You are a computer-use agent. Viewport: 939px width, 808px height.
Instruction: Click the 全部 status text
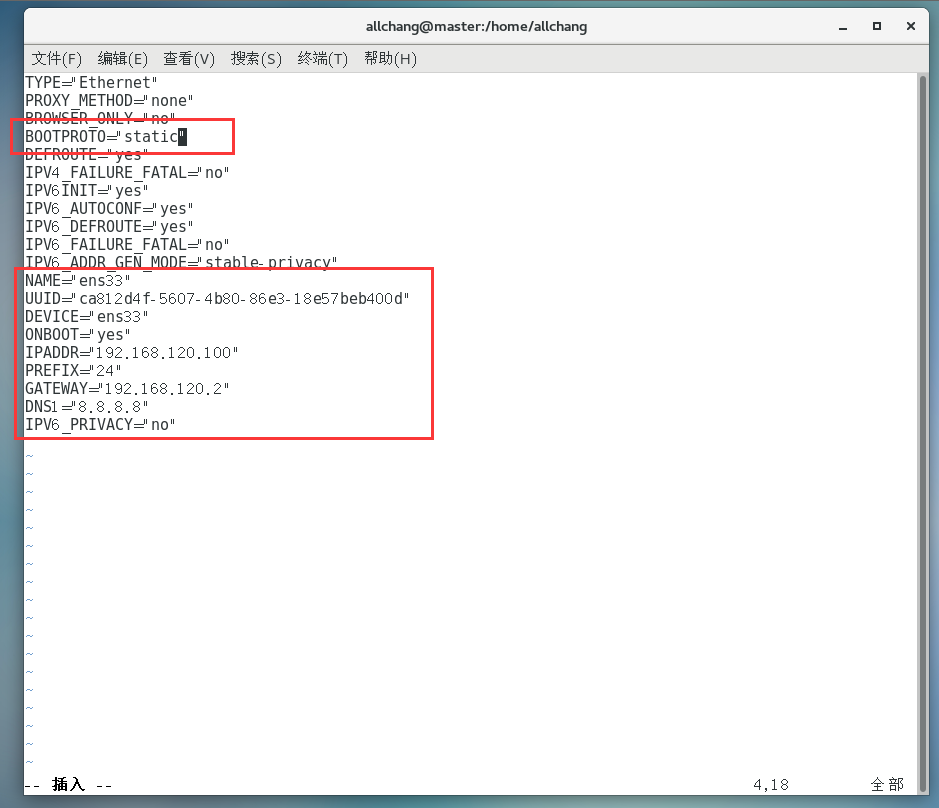pos(887,785)
